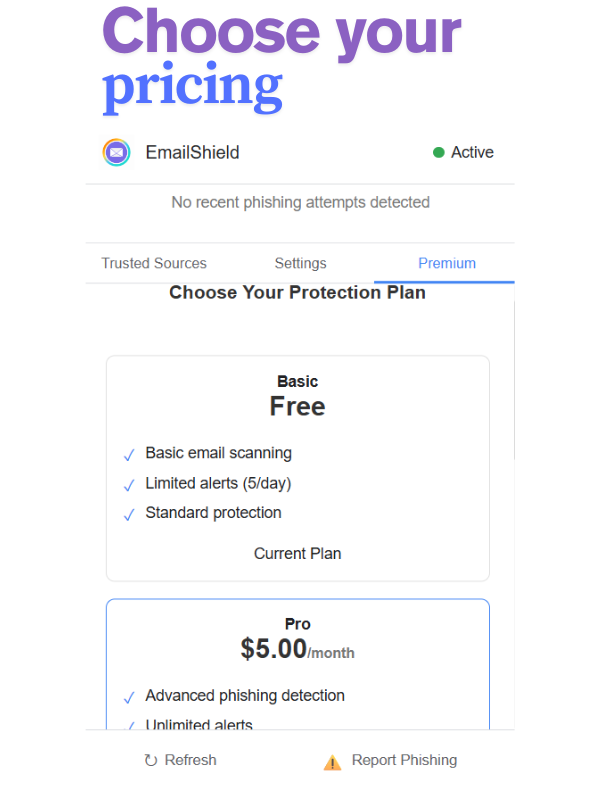This screenshot has width=600, height=800.
Task: Click the plan list vertical scrollbar
Action: (514, 380)
